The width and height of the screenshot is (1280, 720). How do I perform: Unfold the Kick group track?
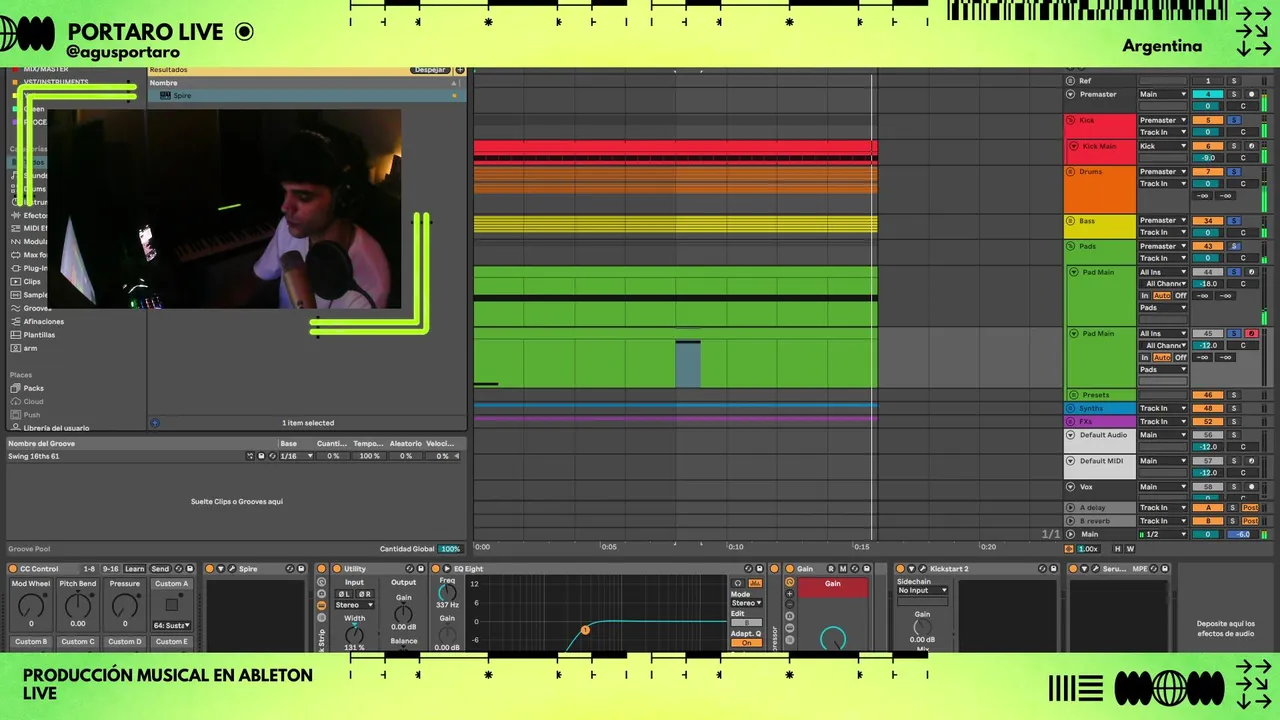(1070, 120)
